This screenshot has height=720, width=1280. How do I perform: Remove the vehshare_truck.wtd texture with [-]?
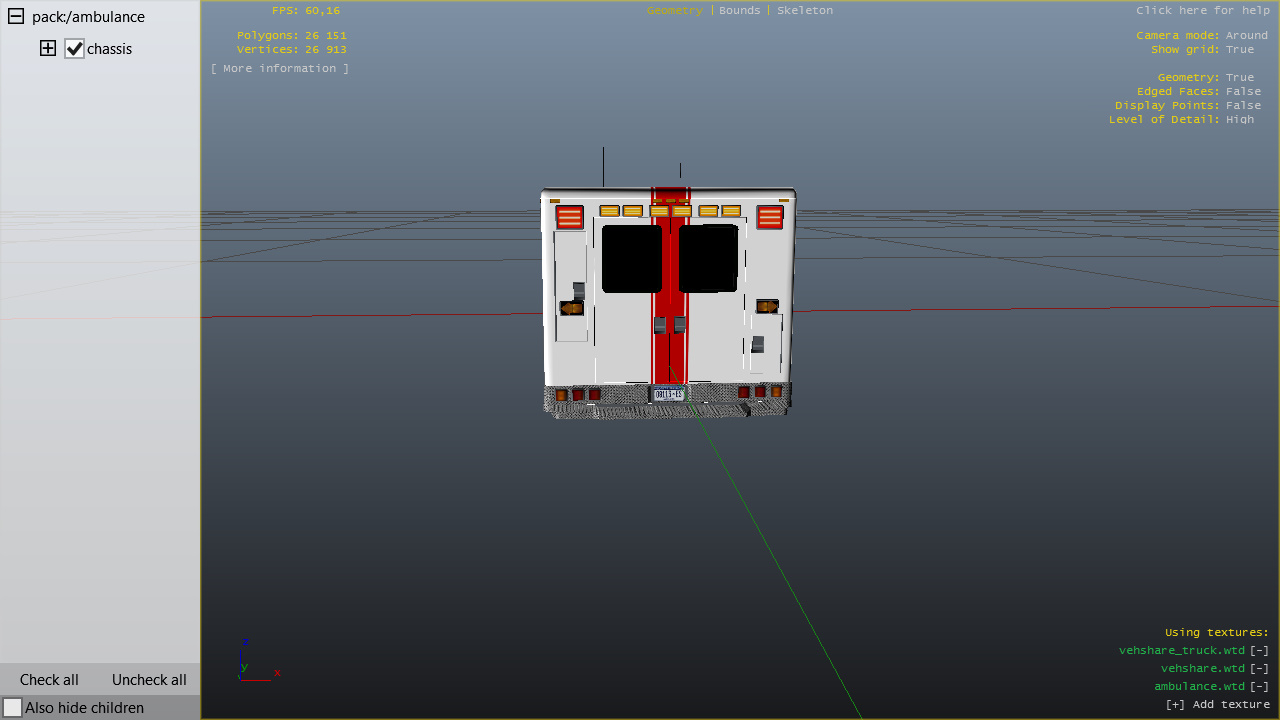1259,651
